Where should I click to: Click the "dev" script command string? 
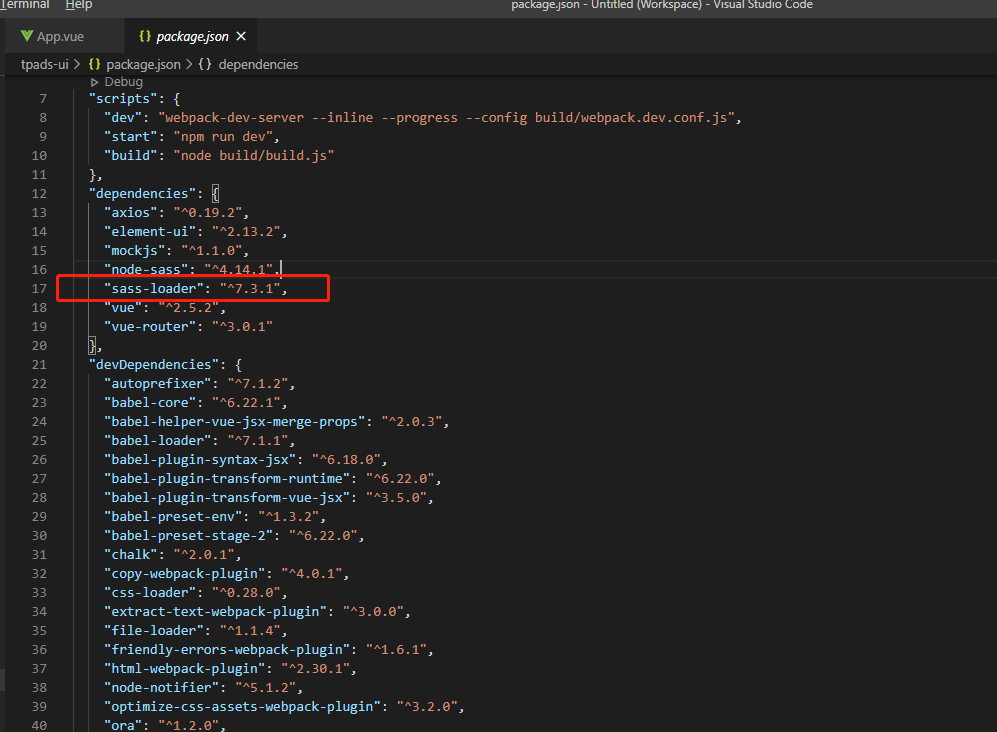(447, 118)
